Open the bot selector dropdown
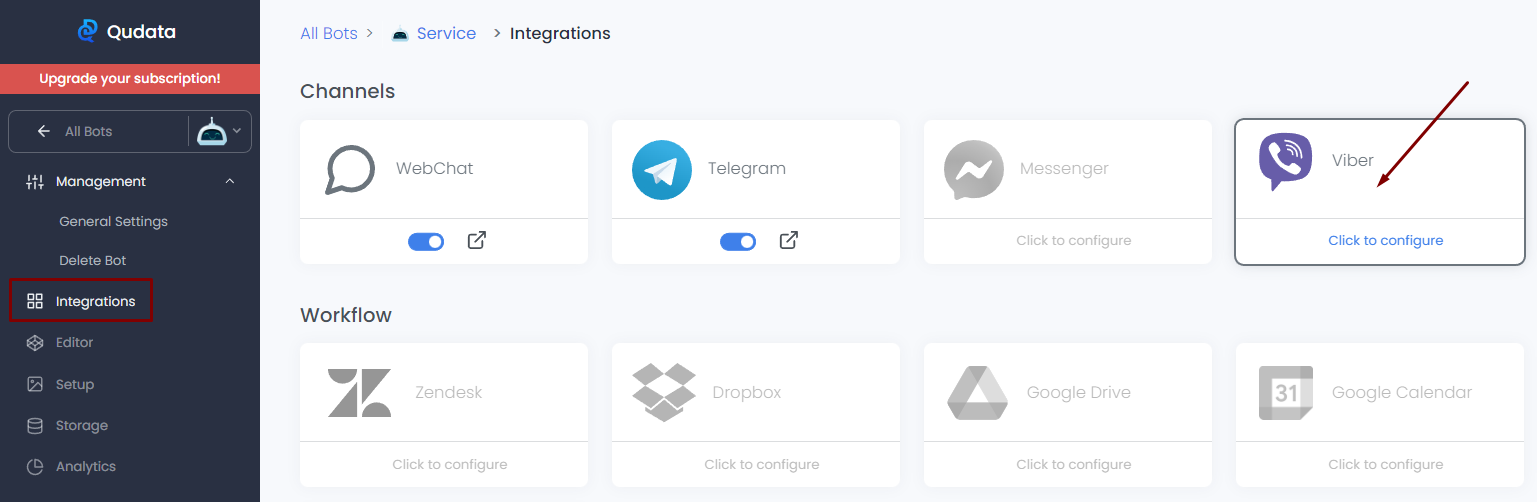The width and height of the screenshot is (1537, 502). 221,131
